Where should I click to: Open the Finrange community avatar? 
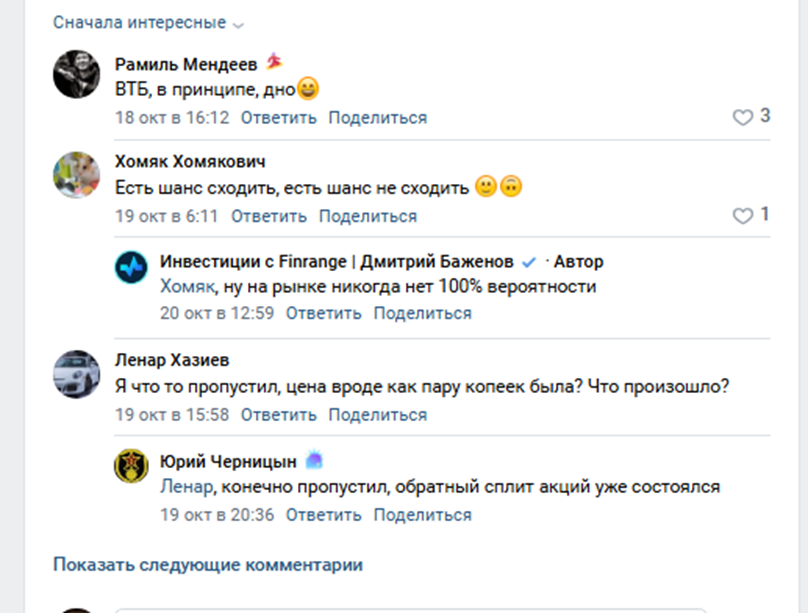coord(131,262)
